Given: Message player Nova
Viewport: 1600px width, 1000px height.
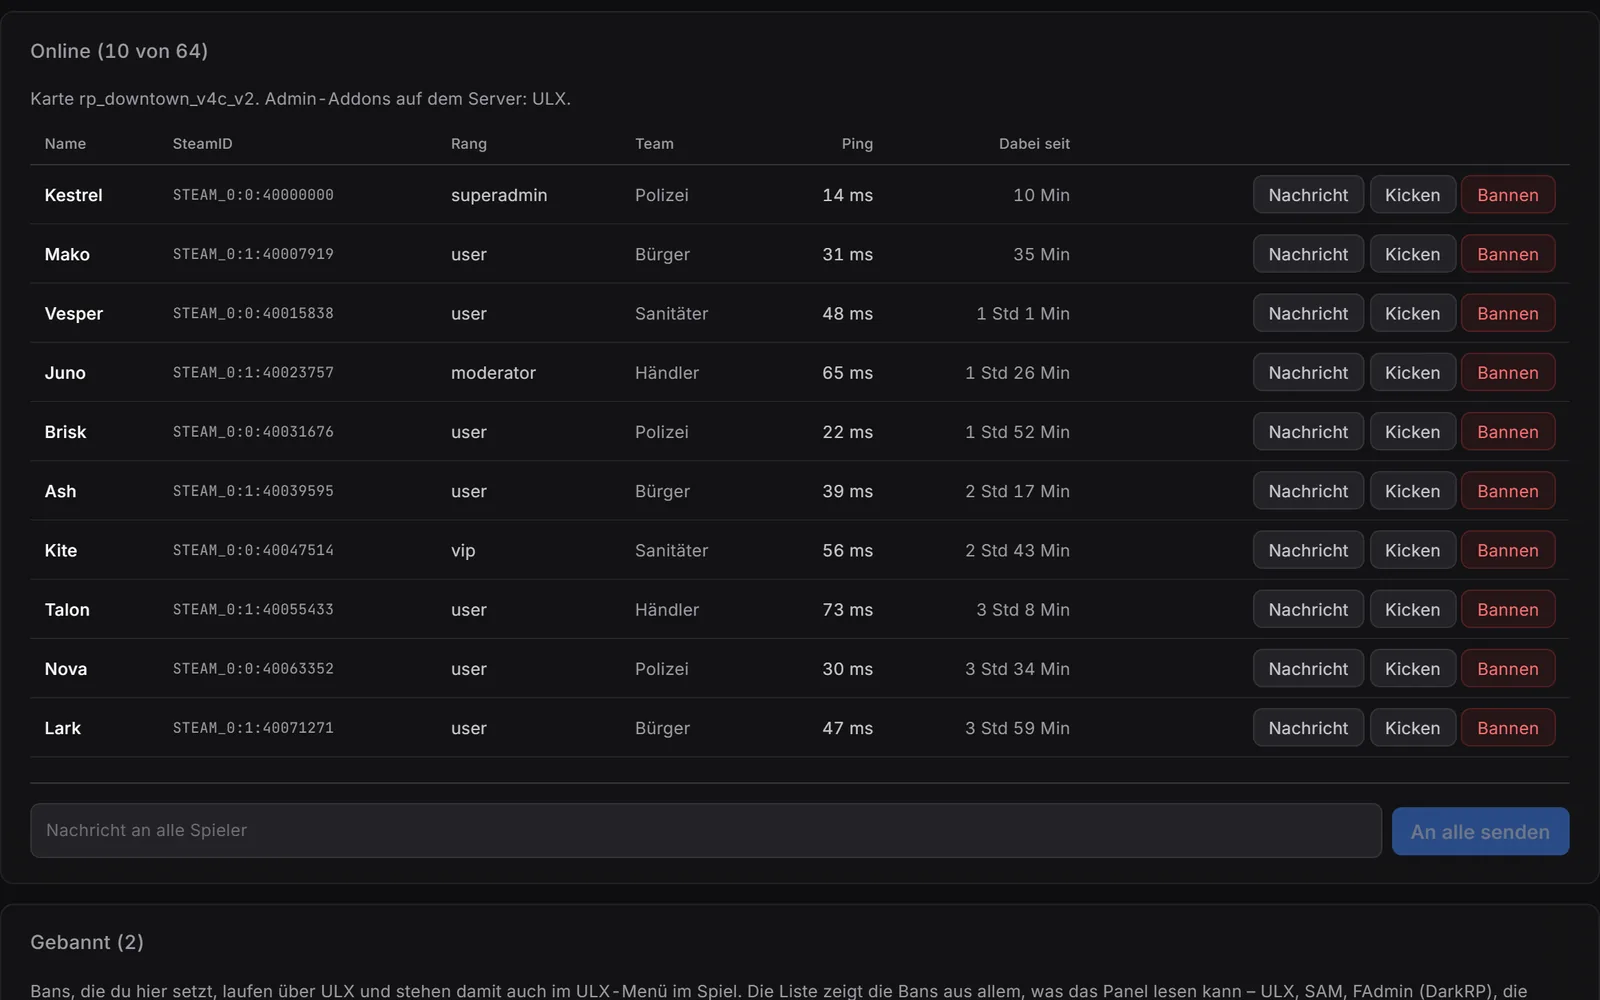Looking at the screenshot, I should (x=1308, y=669).
